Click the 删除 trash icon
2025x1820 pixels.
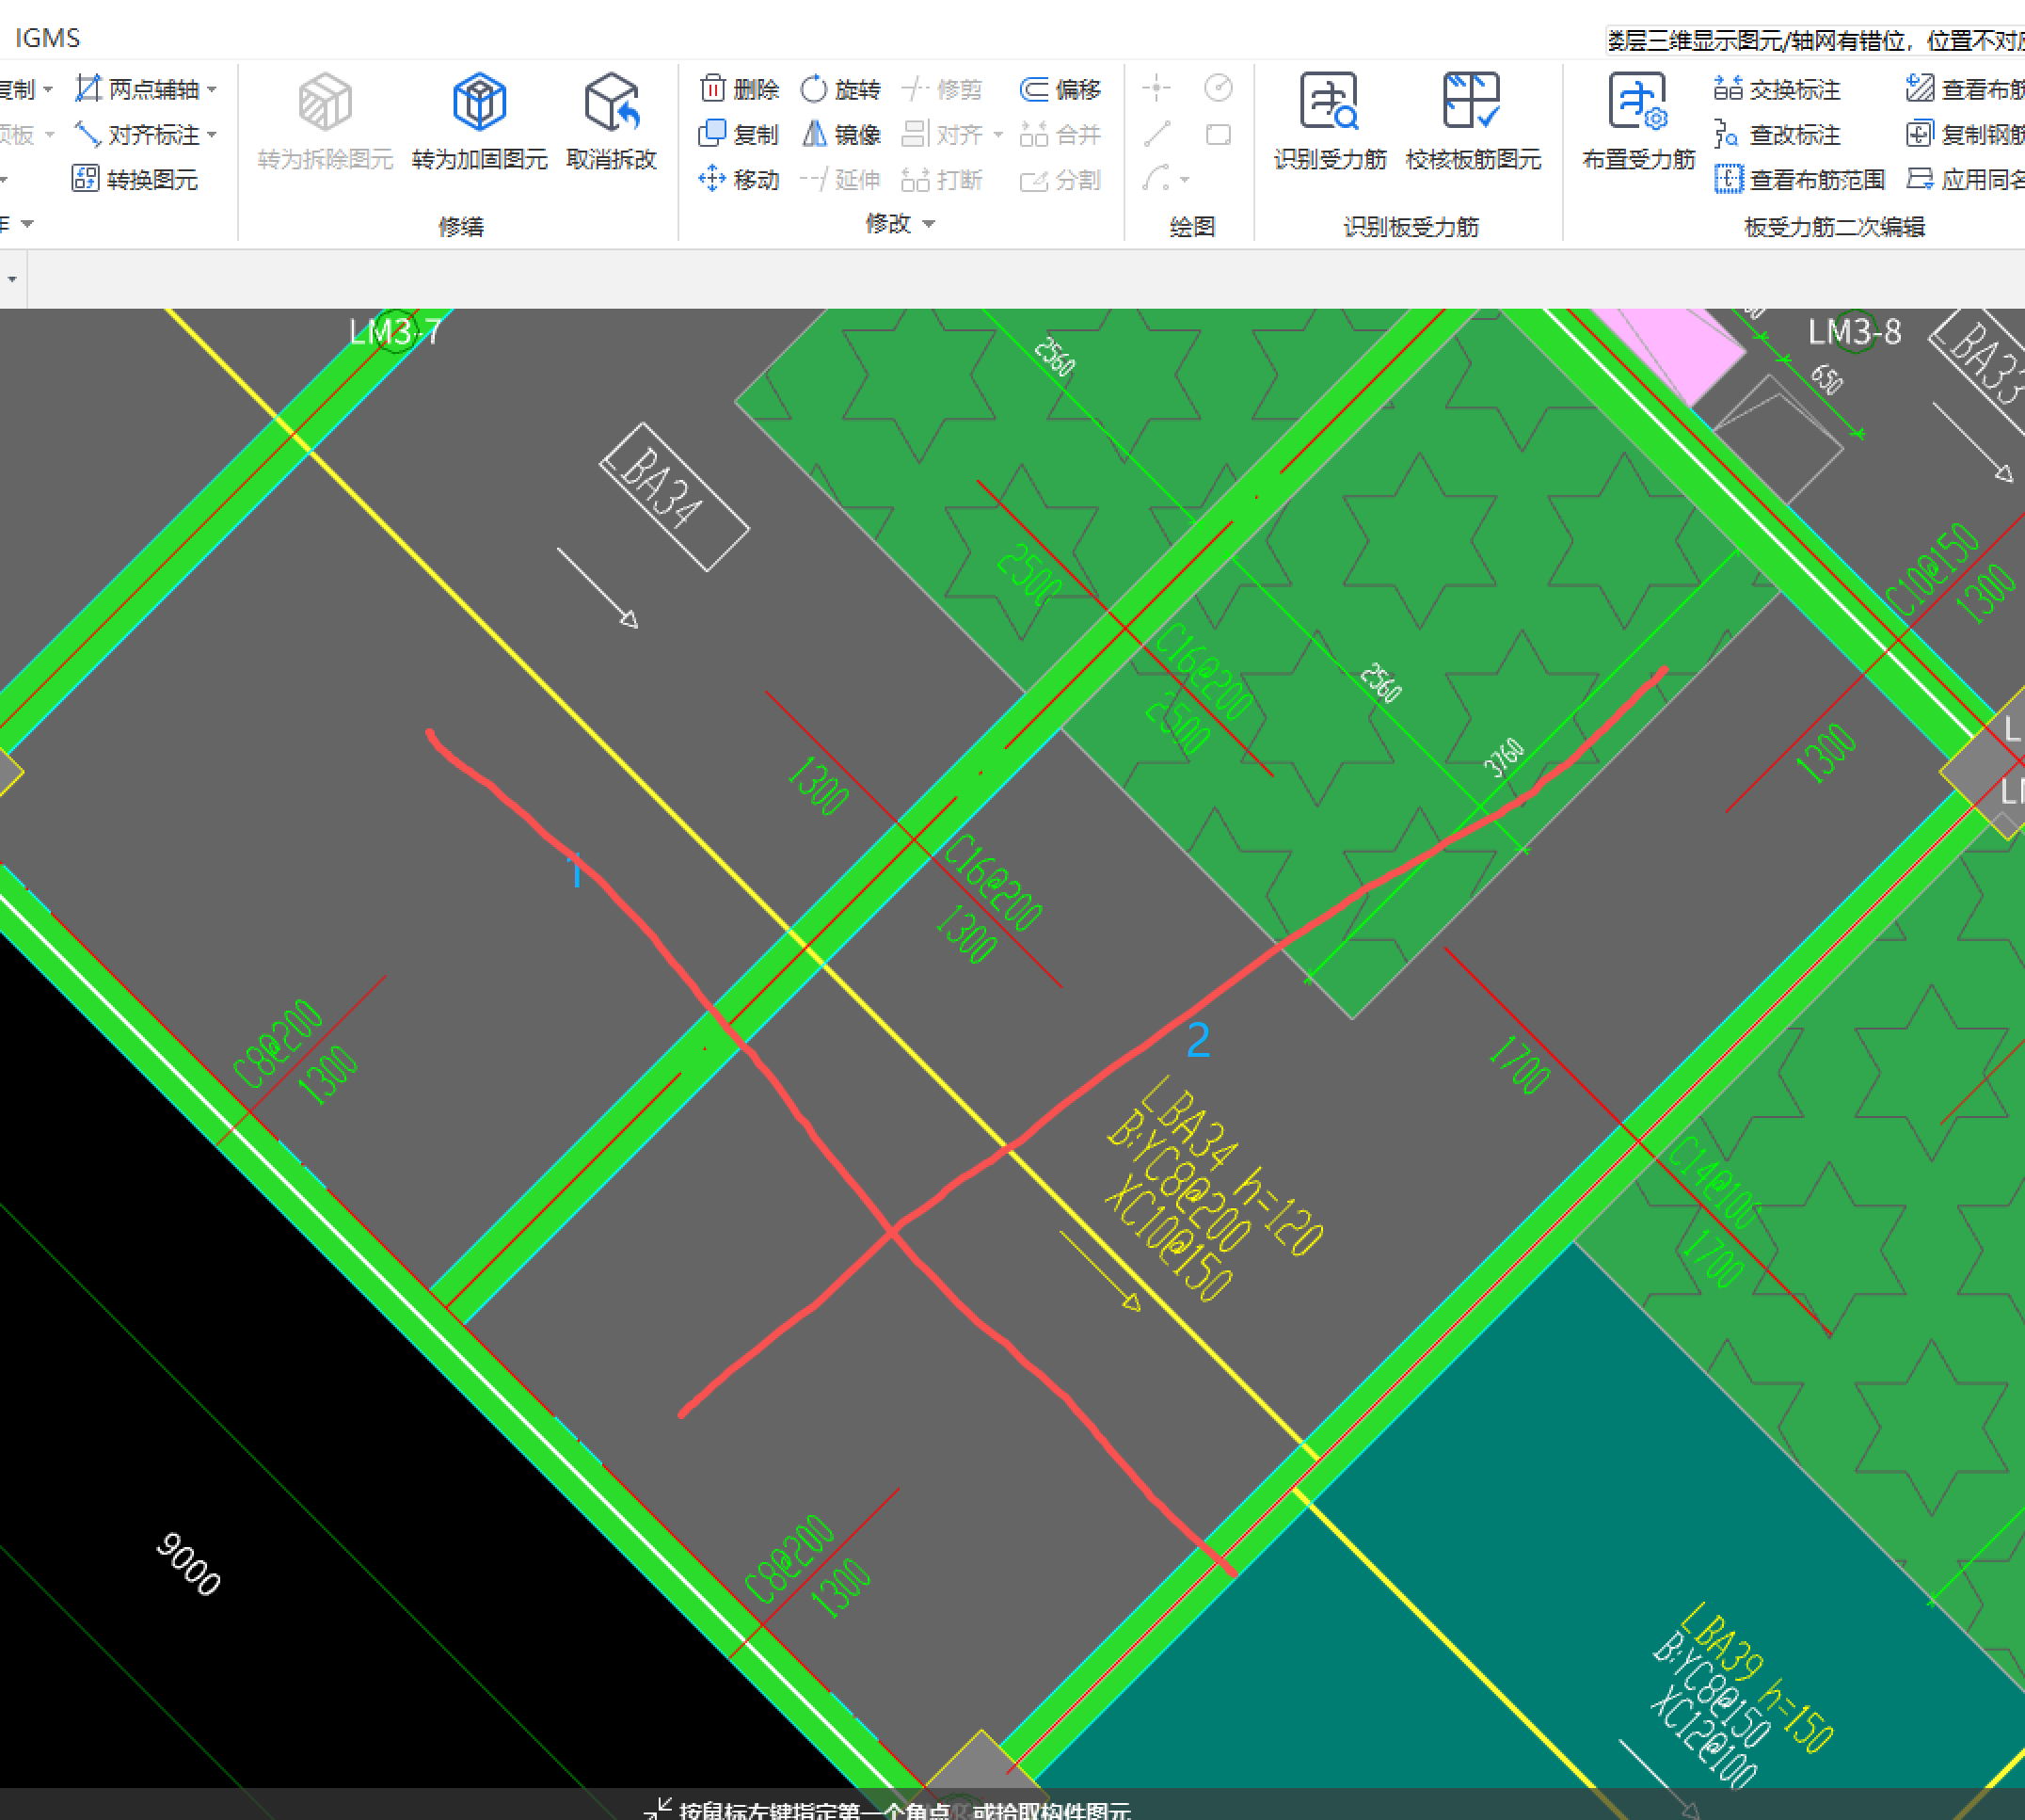[712, 89]
